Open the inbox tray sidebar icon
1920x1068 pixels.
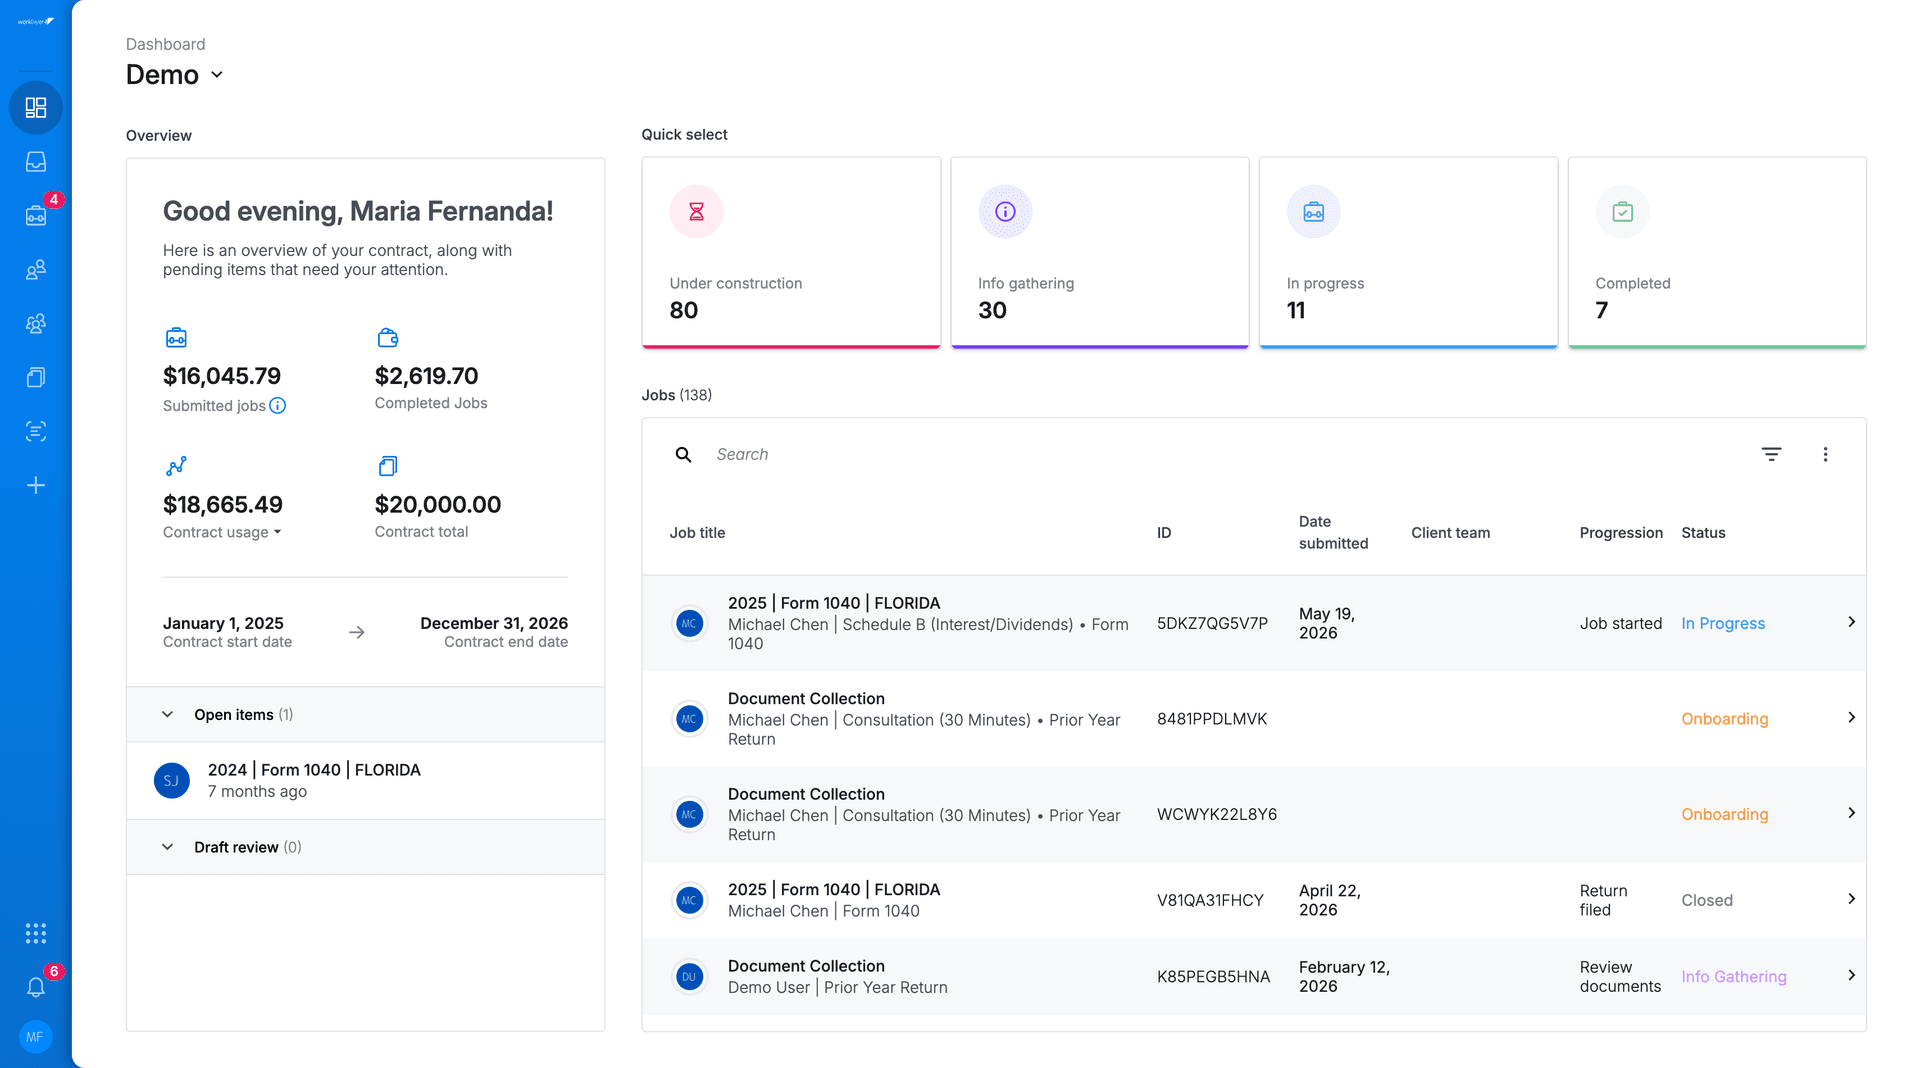coord(36,162)
